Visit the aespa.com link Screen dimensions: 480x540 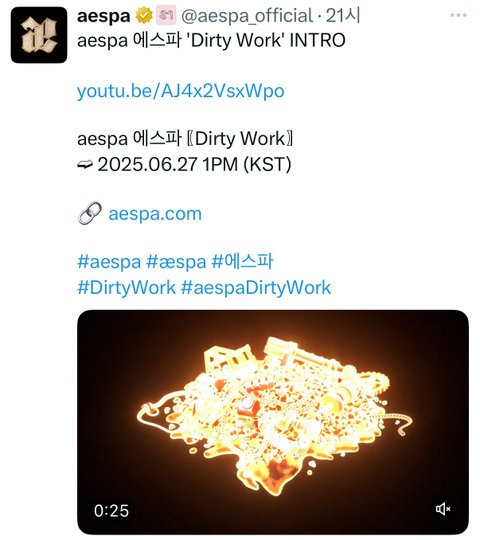coord(155,214)
